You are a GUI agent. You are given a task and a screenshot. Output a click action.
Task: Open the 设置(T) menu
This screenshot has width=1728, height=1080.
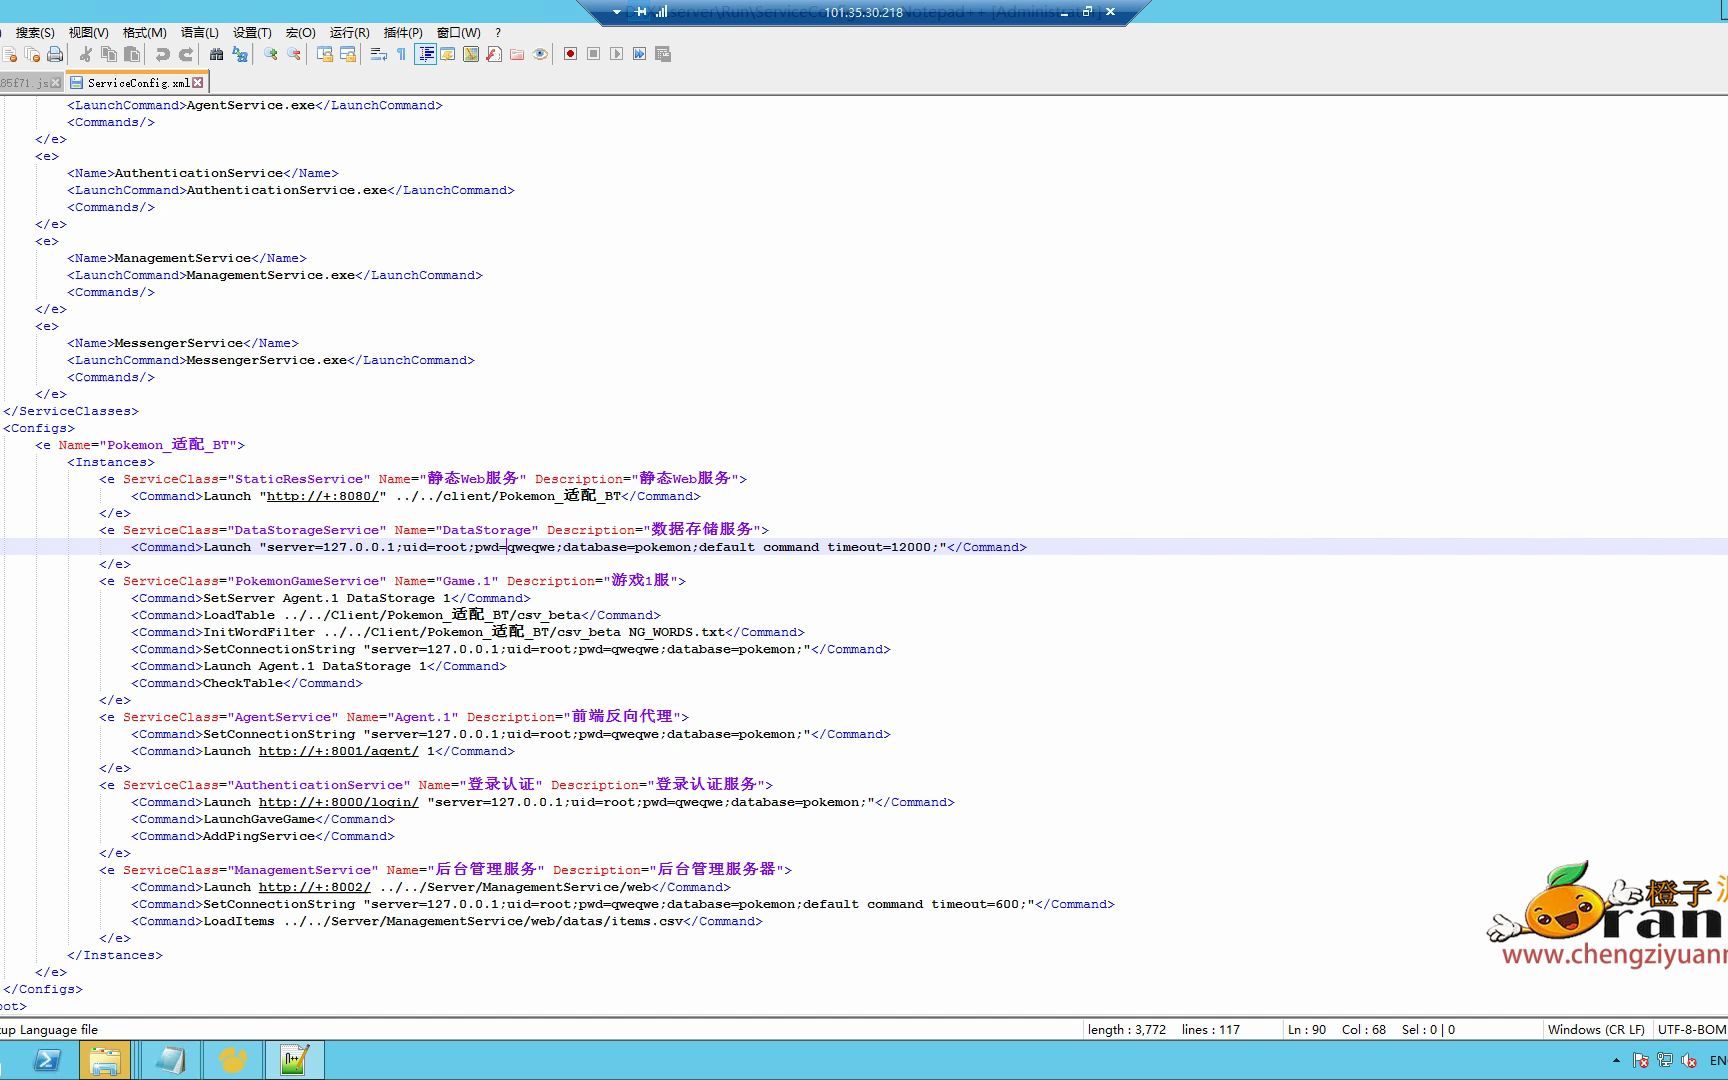[252, 33]
